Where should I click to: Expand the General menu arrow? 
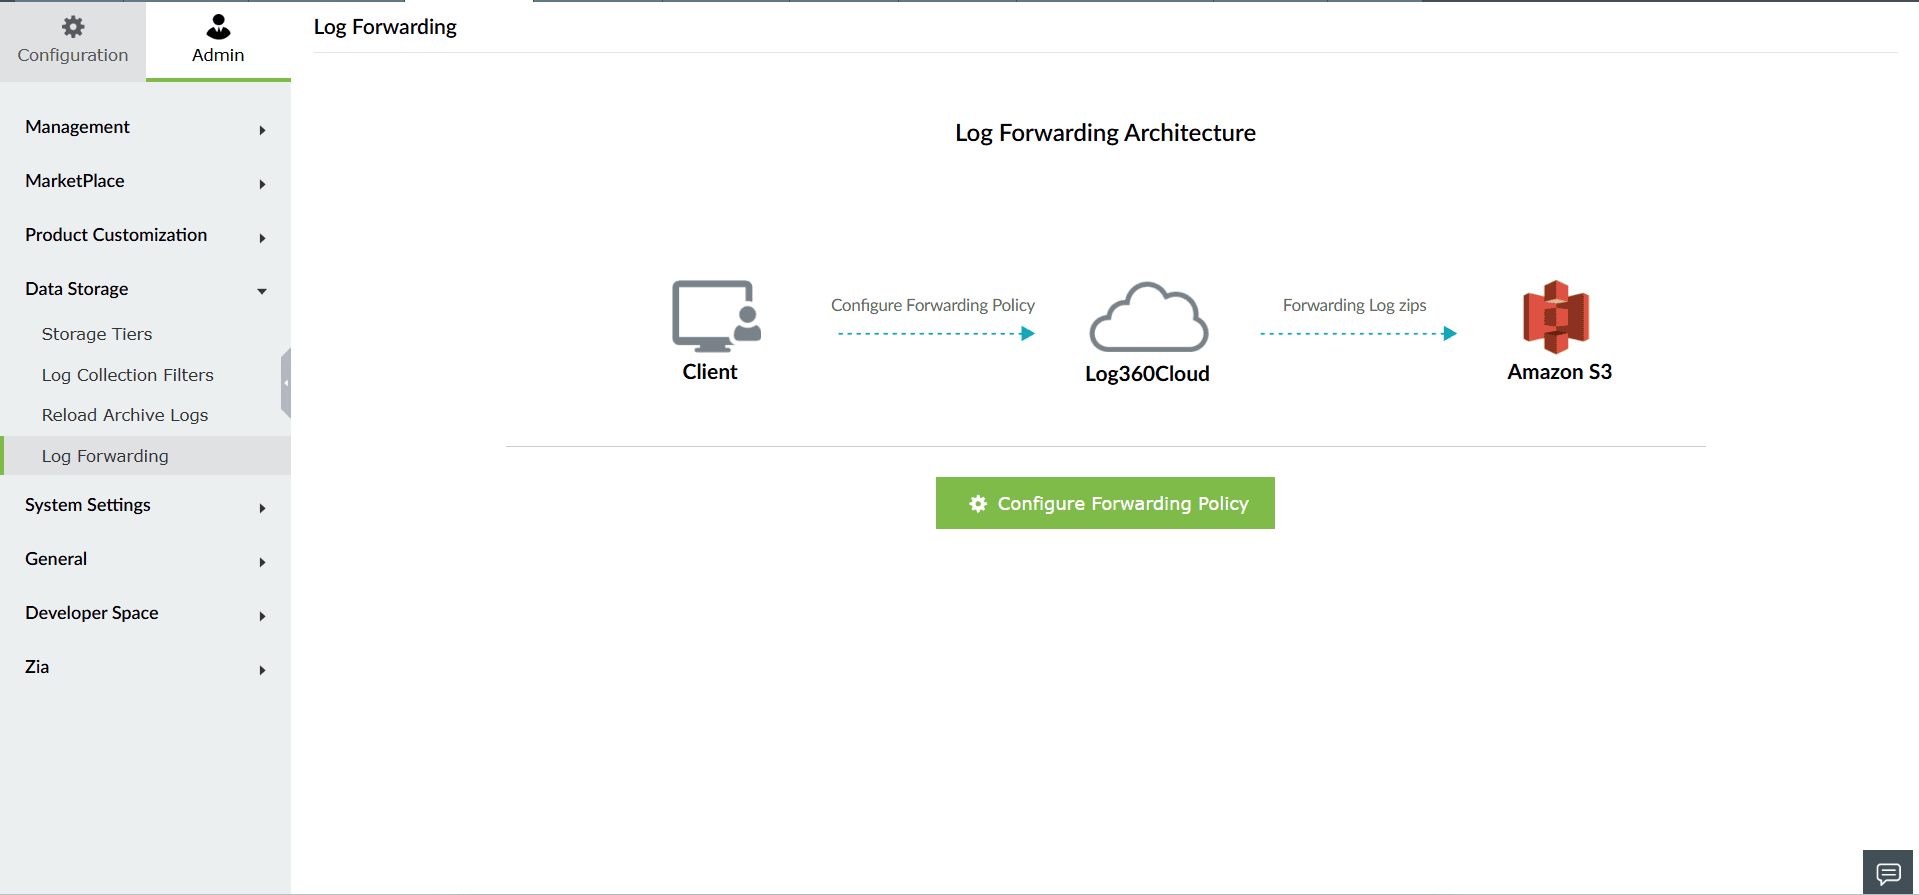[262, 562]
